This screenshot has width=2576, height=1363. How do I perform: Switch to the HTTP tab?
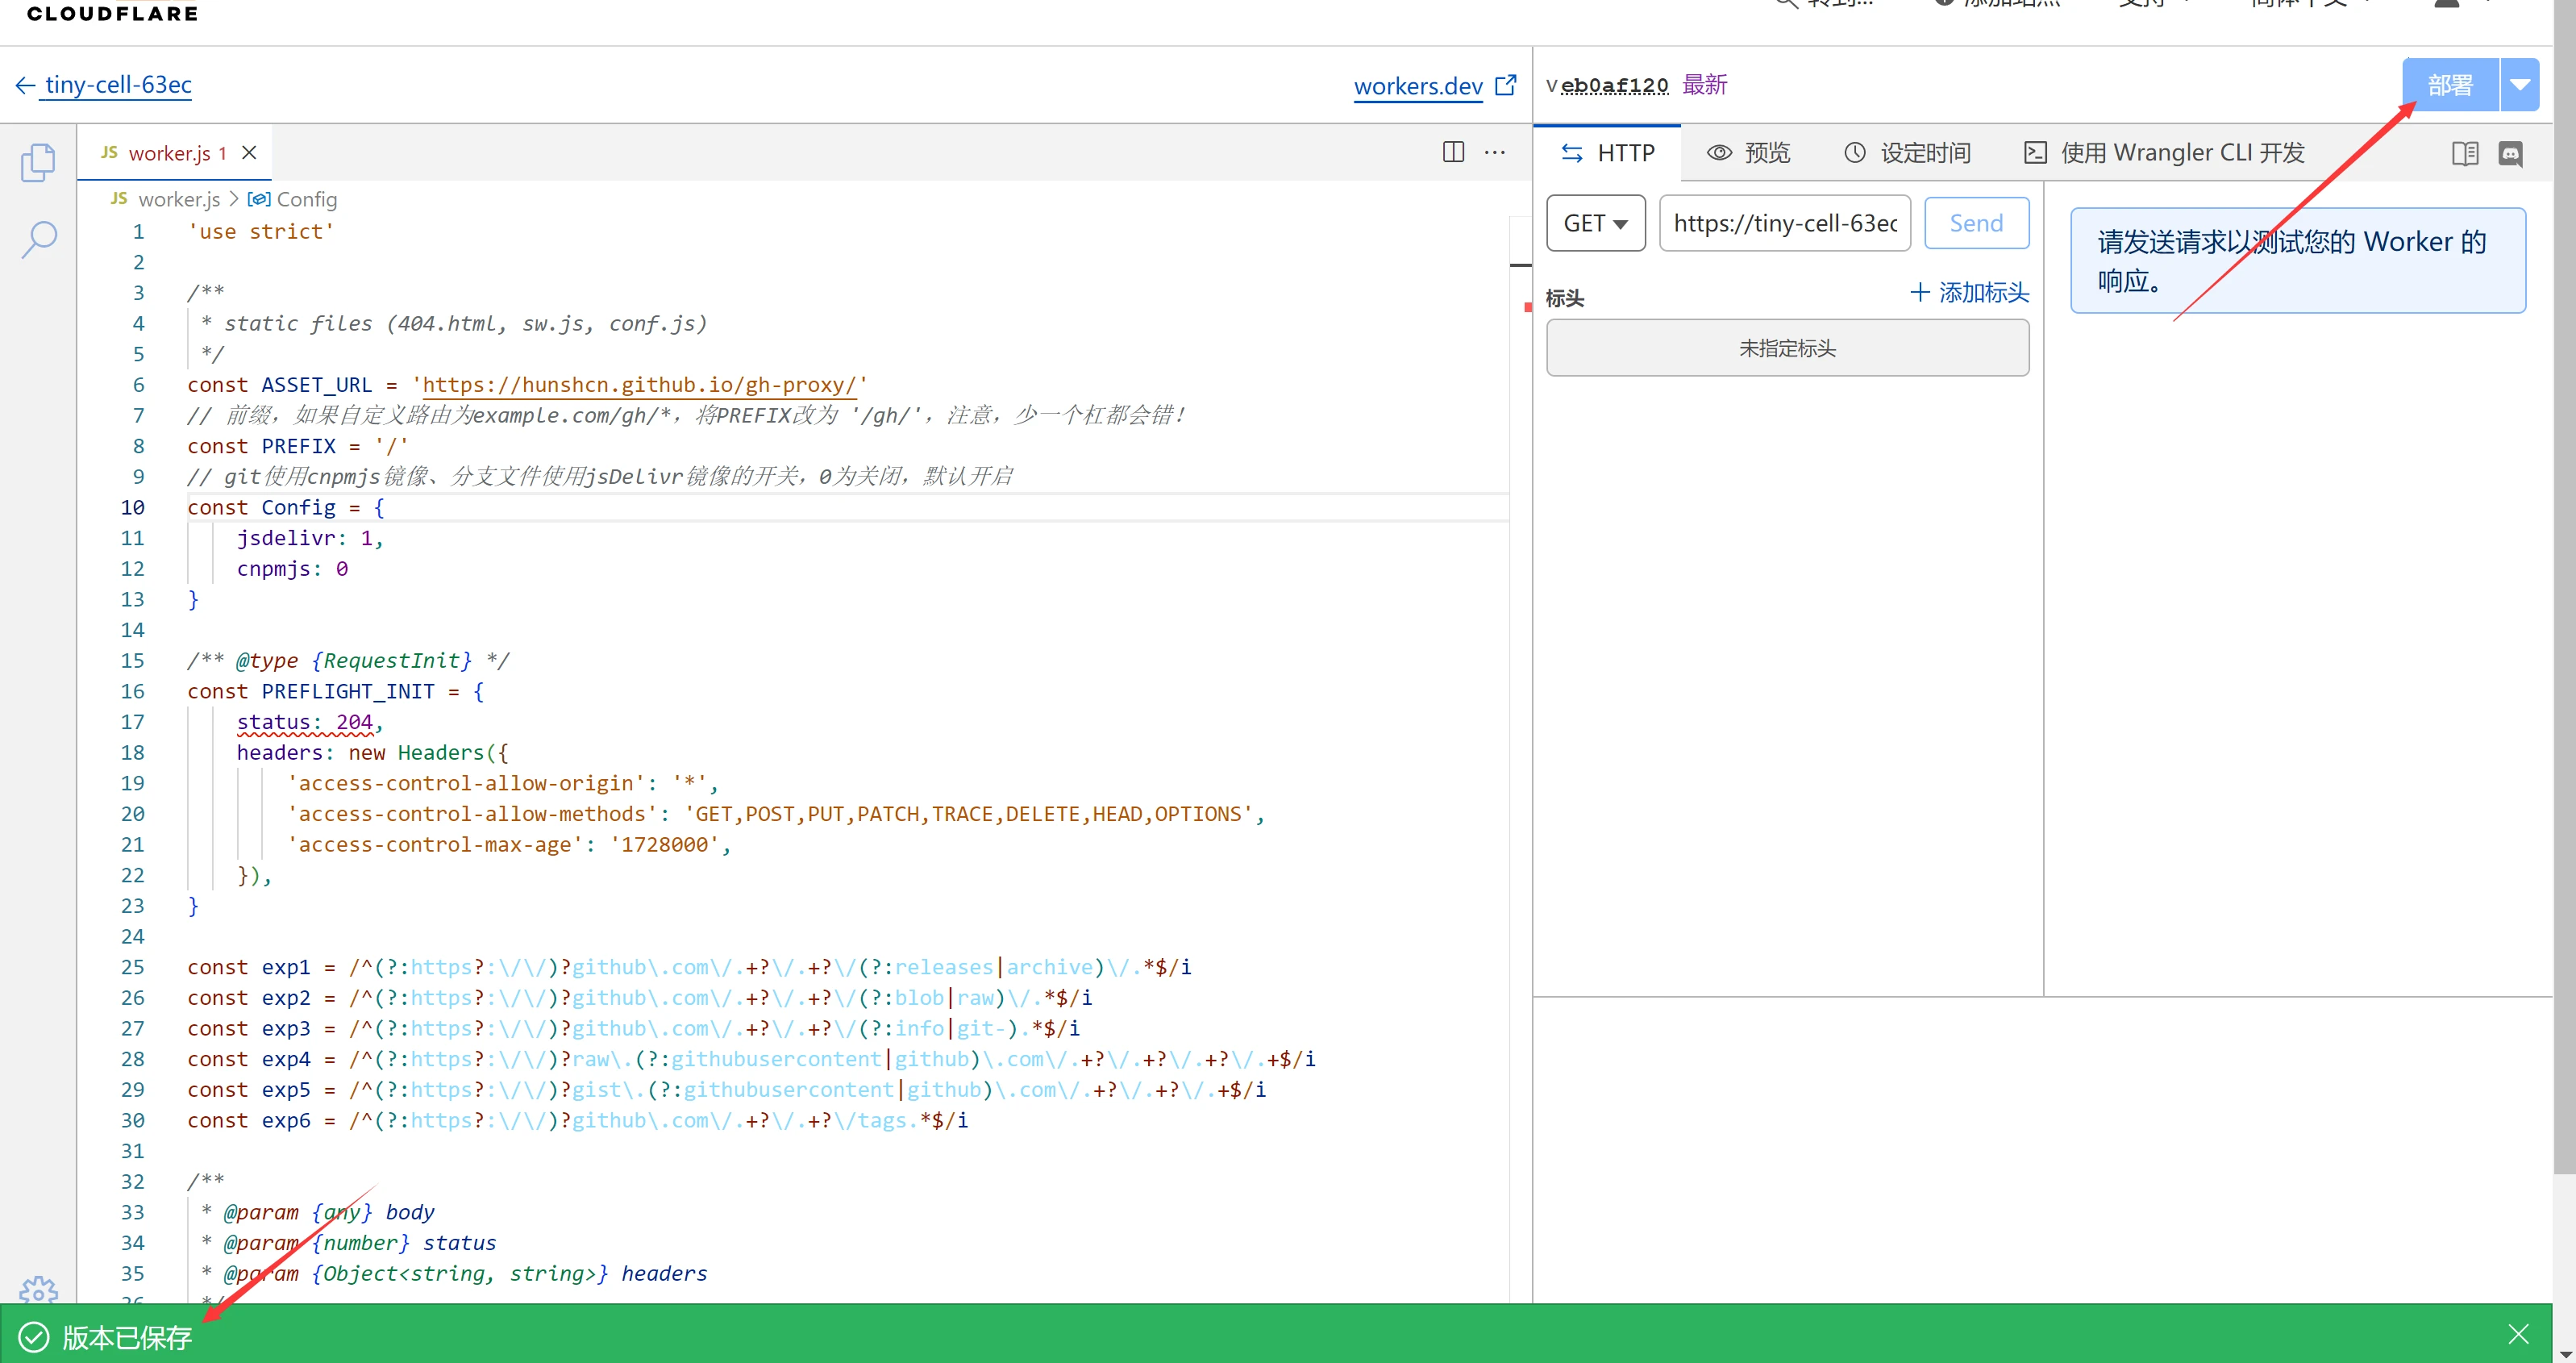(x=1607, y=153)
